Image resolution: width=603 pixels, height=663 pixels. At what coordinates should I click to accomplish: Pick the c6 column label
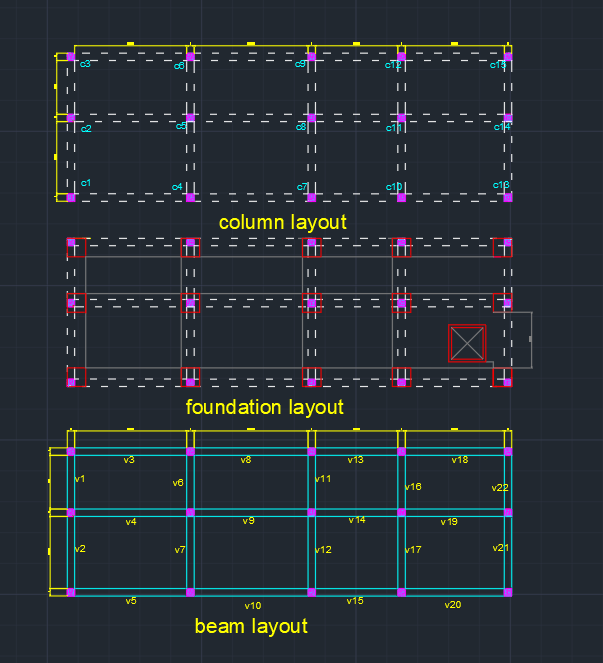[179, 66]
